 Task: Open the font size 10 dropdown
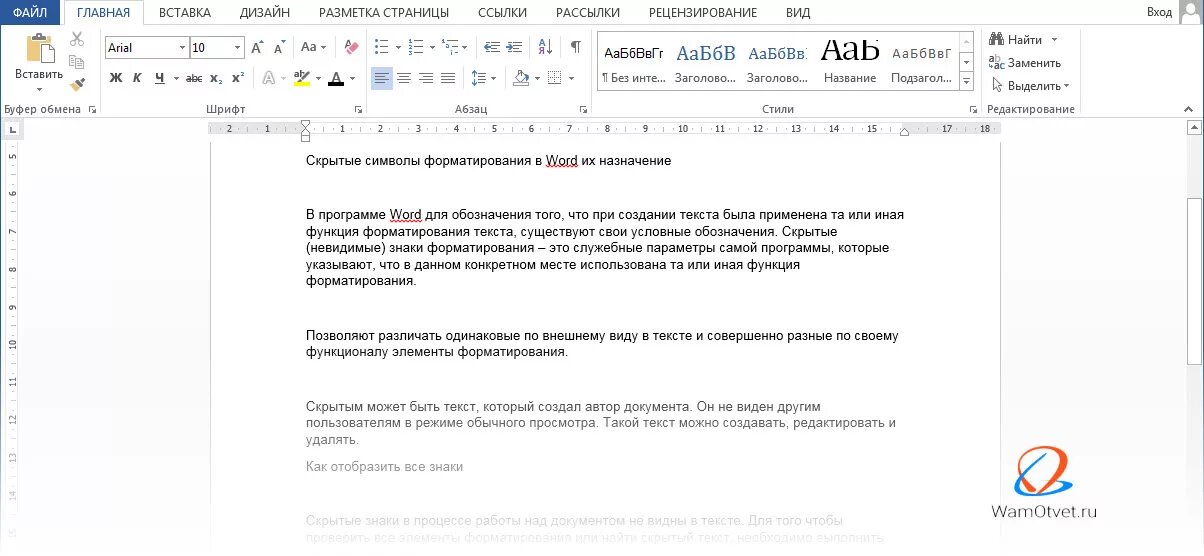tap(238, 48)
